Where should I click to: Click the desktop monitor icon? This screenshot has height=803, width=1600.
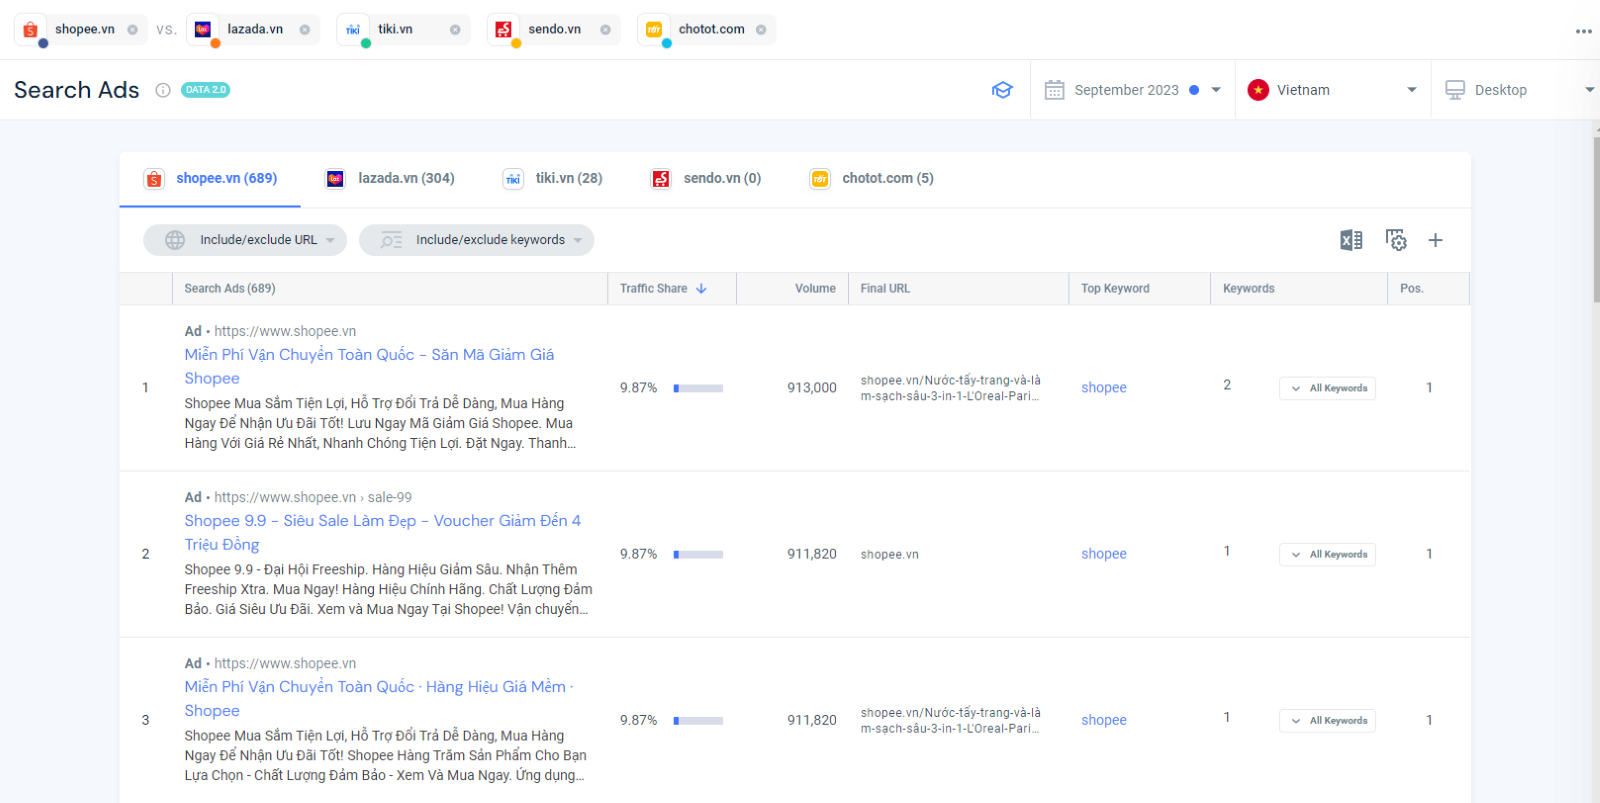[x=1455, y=90]
